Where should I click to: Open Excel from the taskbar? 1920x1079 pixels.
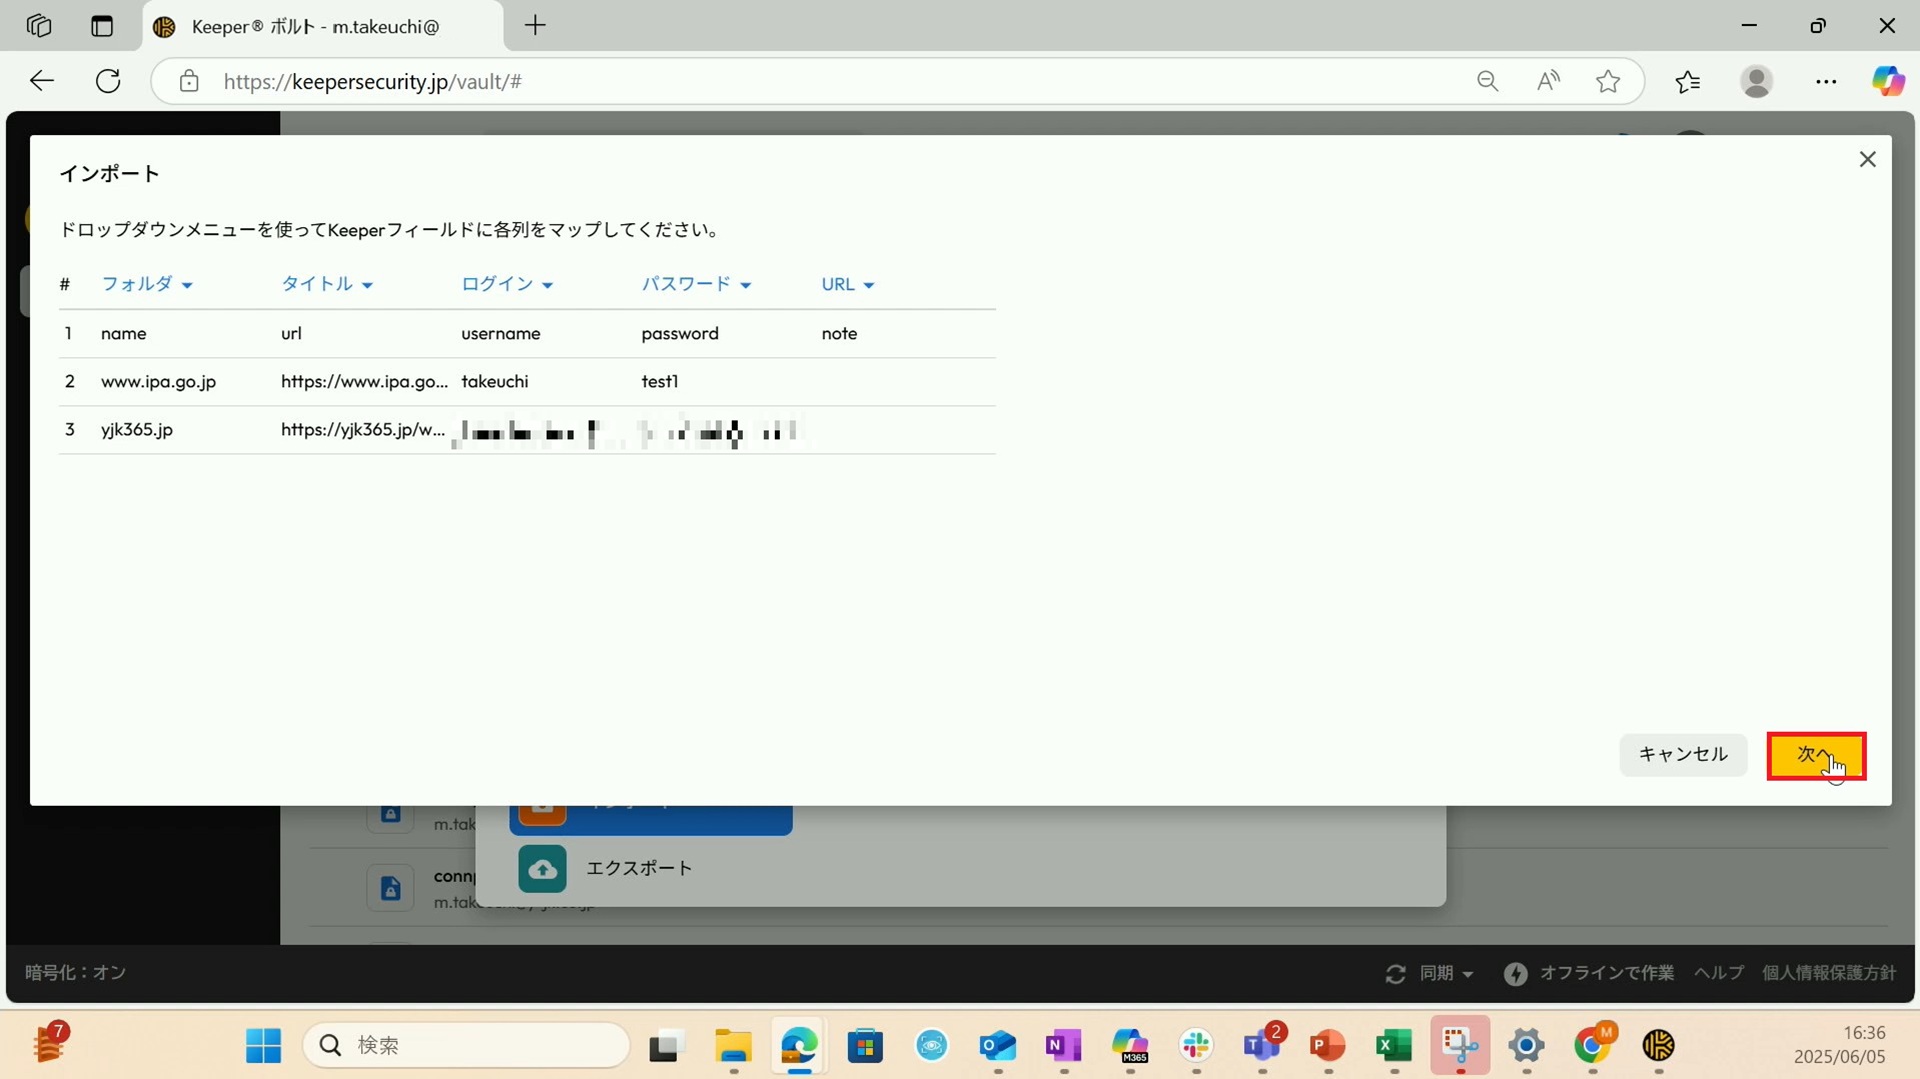(x=1393, y=1046)
